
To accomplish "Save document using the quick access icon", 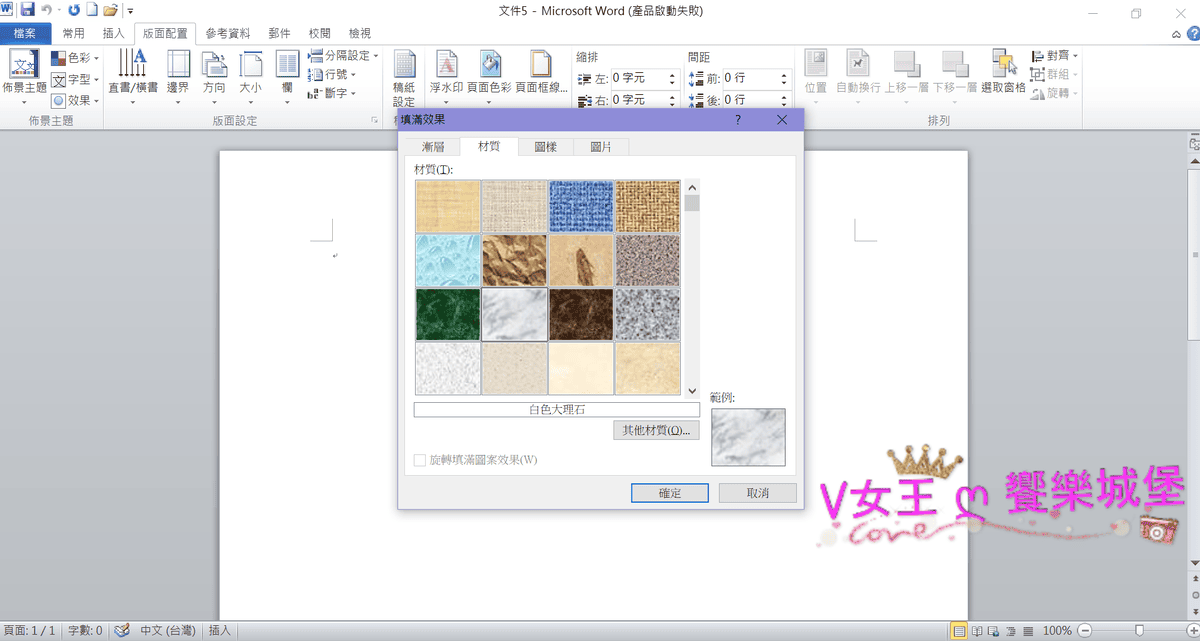I will [x=27, y=10].
